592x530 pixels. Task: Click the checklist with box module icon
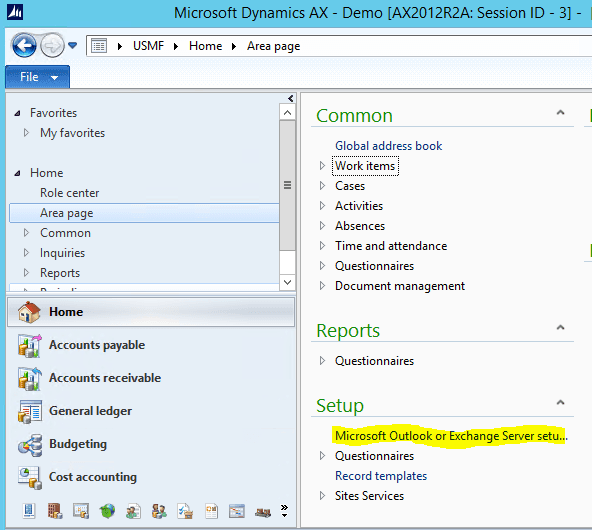(x=185, y=511)
